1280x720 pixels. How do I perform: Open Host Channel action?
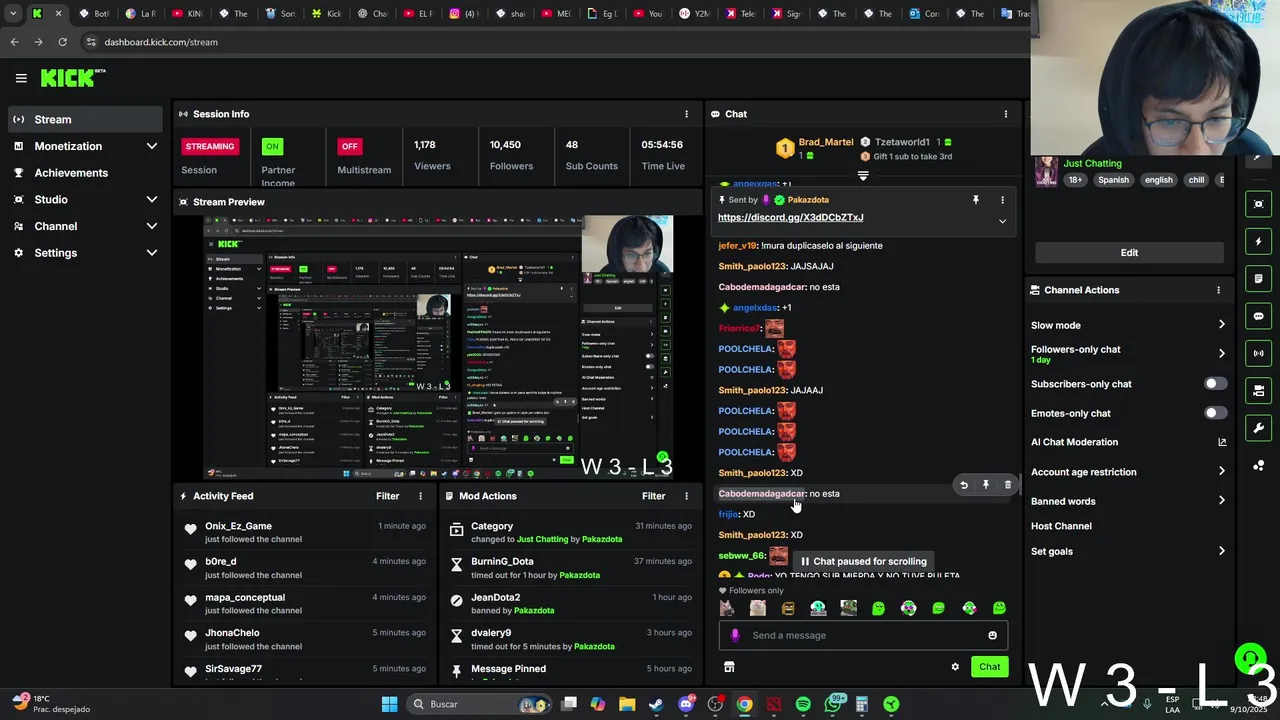(x=1061, y=526)
